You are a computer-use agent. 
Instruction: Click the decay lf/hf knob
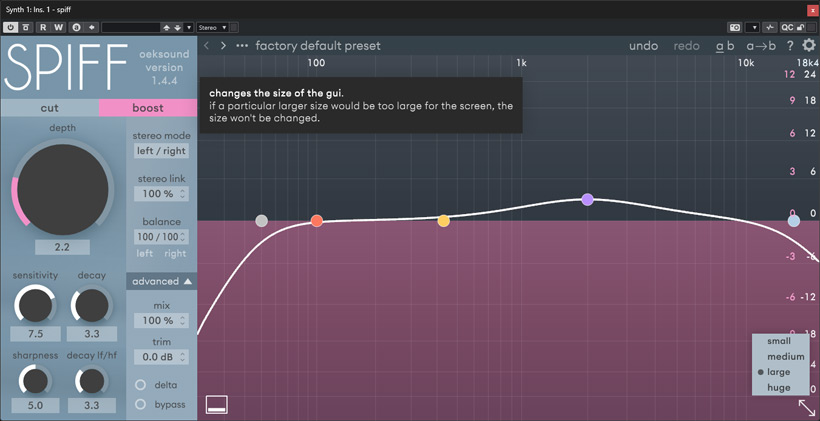92,381
